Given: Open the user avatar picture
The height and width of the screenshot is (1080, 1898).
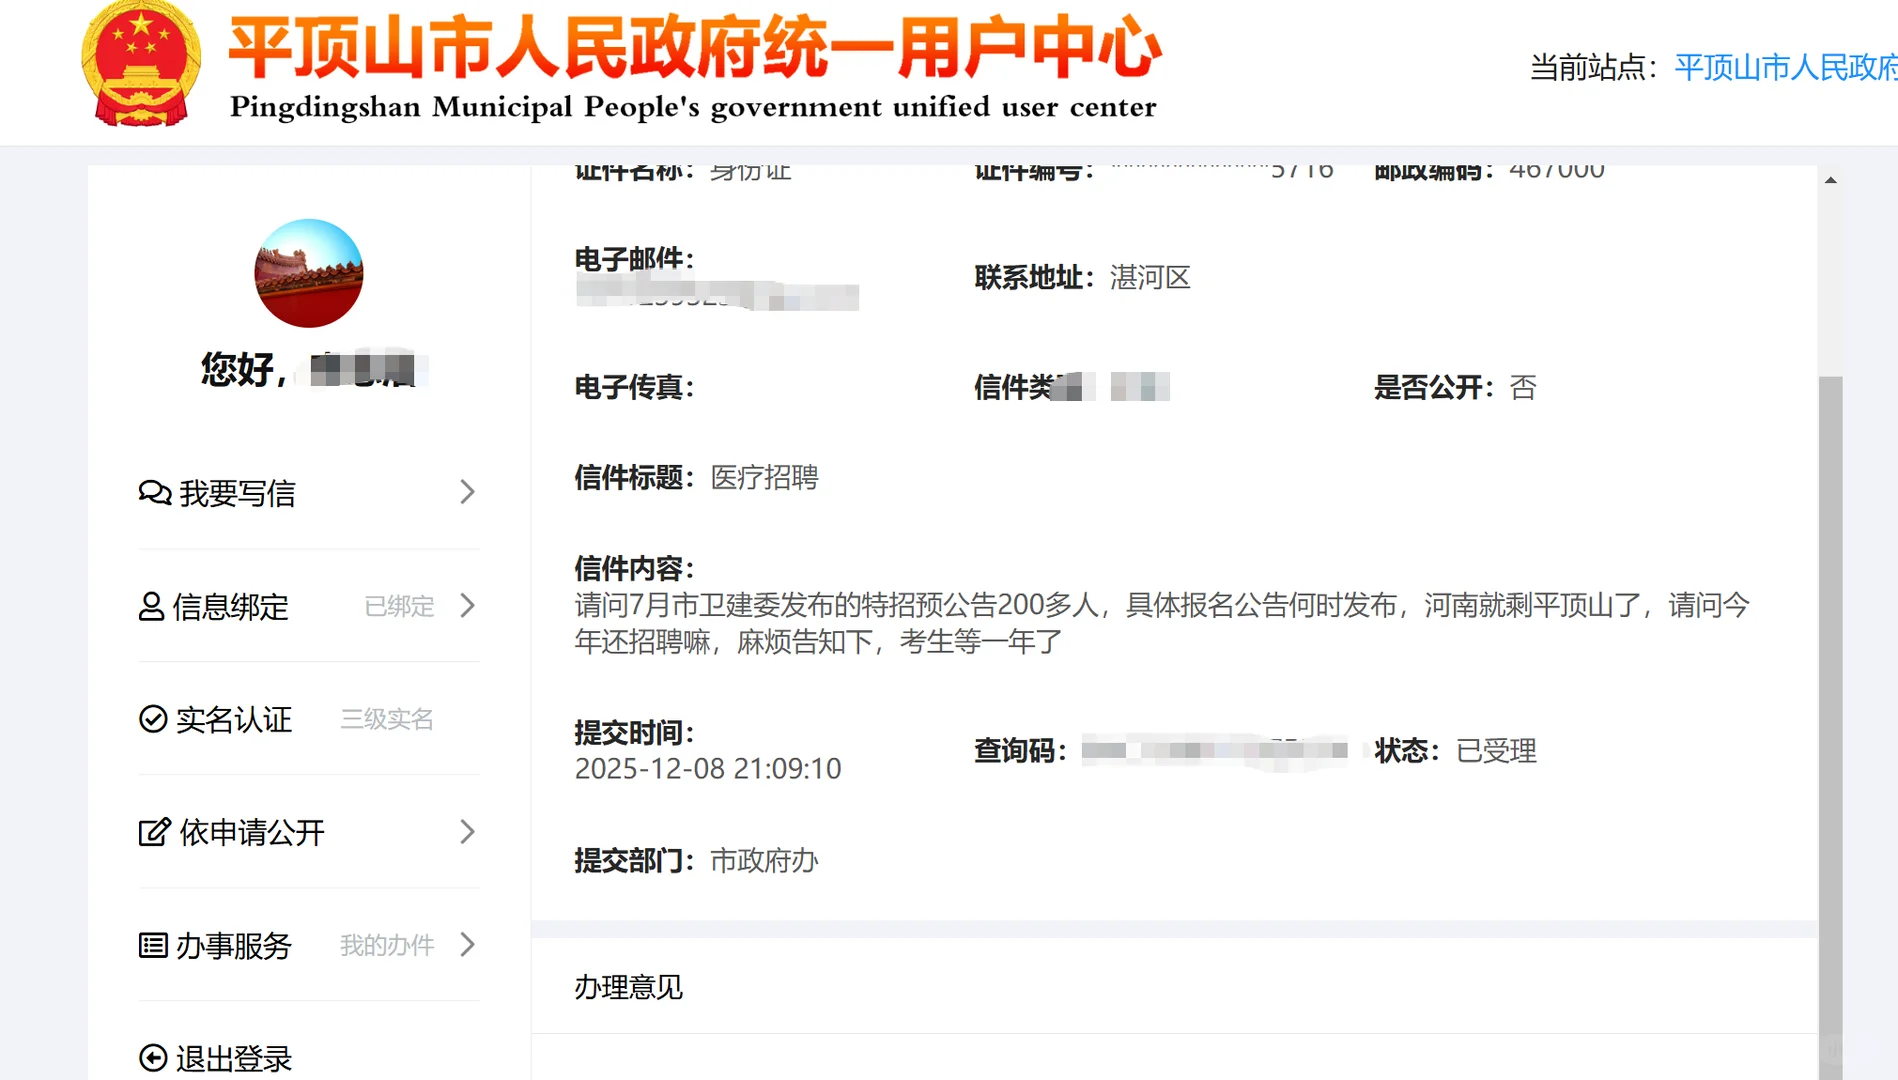Looking at the screenshot, I should coord(309,273).
